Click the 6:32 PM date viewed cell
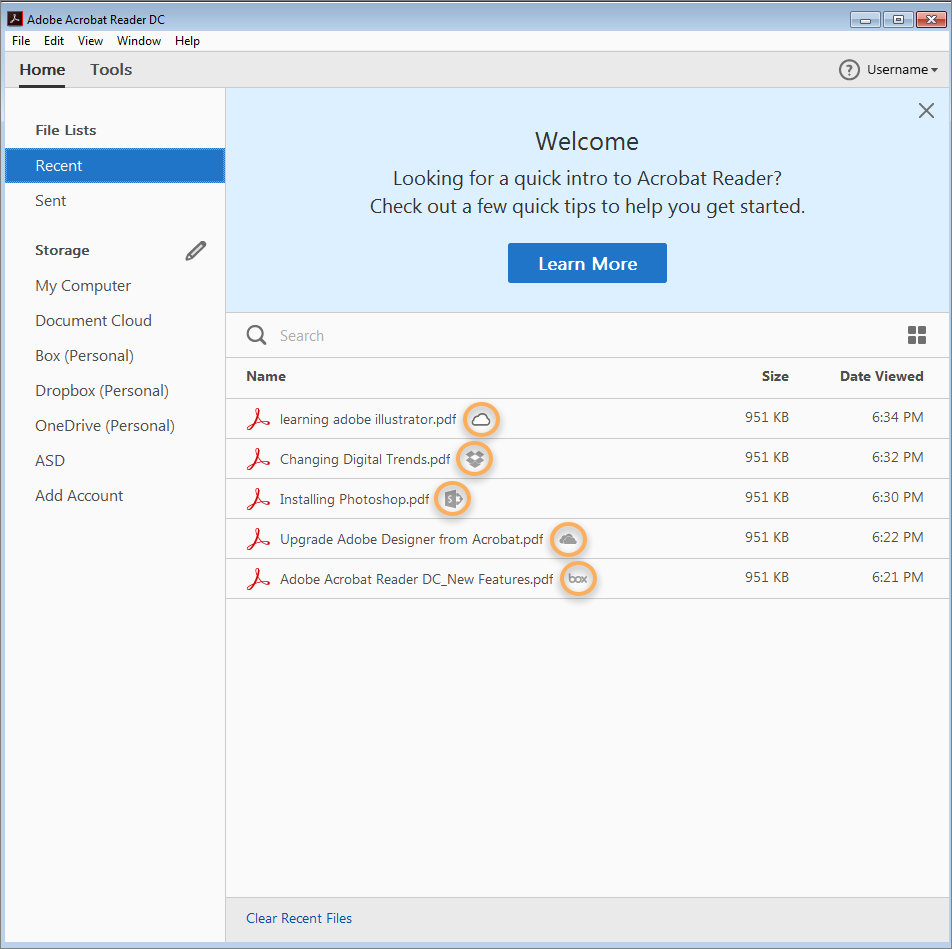This screenshot has height=949, width=952. [x=897, y=457]
